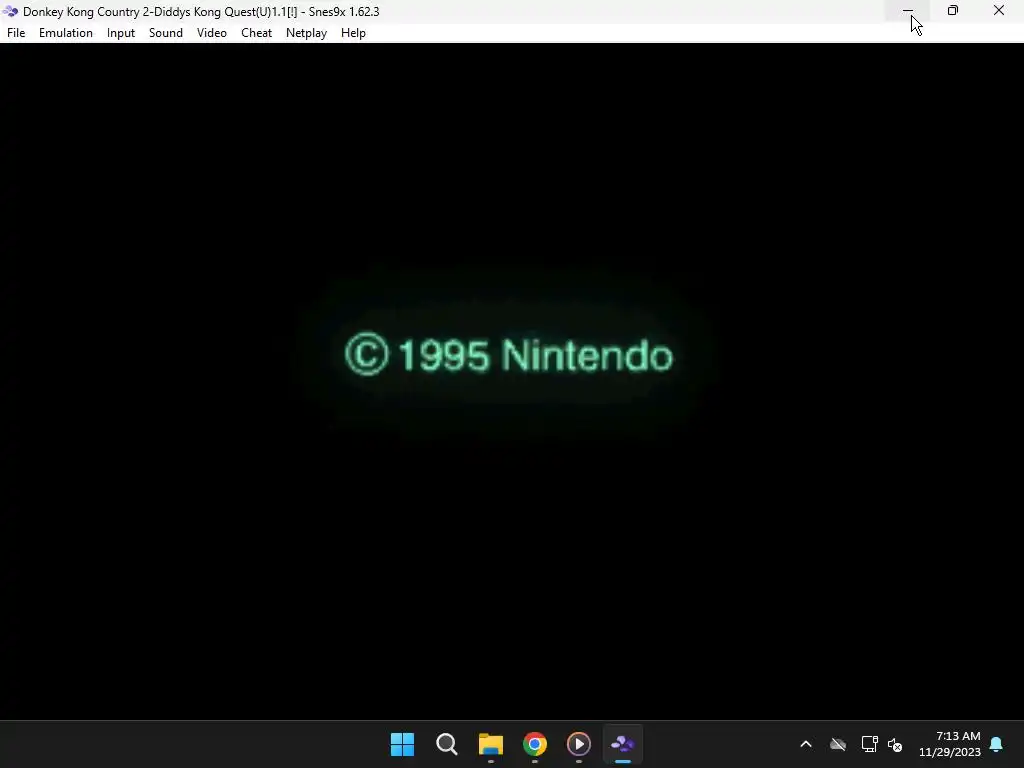Viewport: 1024px width, 768px height.
Task: Select the Snes9x taskbar icon
Action: 622,744
